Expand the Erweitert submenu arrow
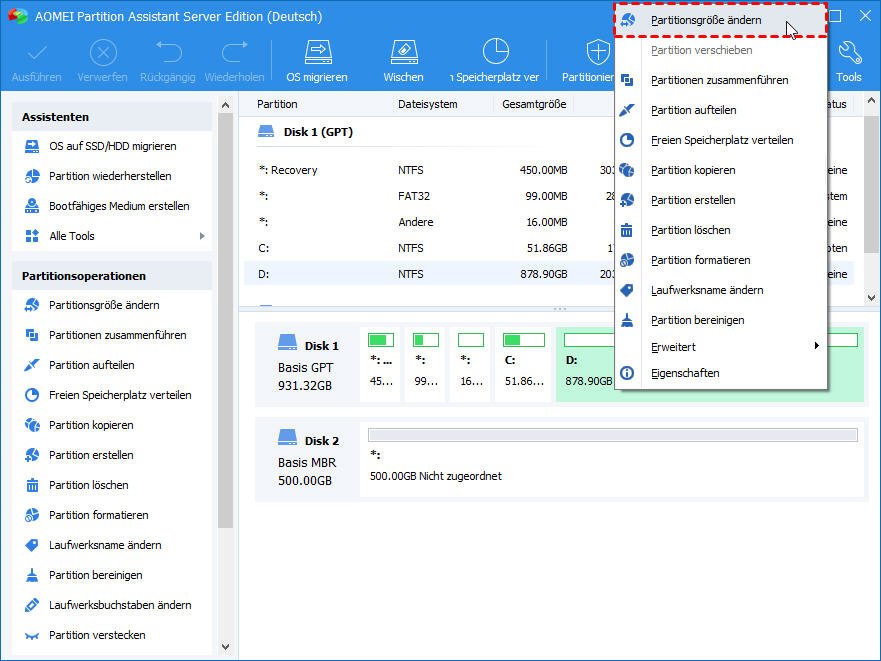Screen dimensions: 881x661 coord(816,346)
